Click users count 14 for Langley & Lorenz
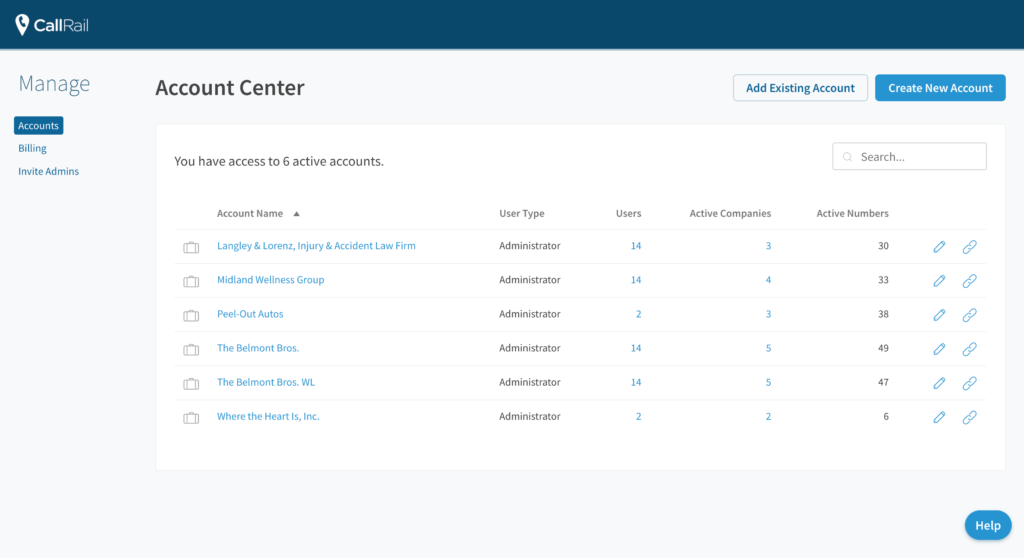The height and width of the screenshot is (558, 1024). [636, 246]
